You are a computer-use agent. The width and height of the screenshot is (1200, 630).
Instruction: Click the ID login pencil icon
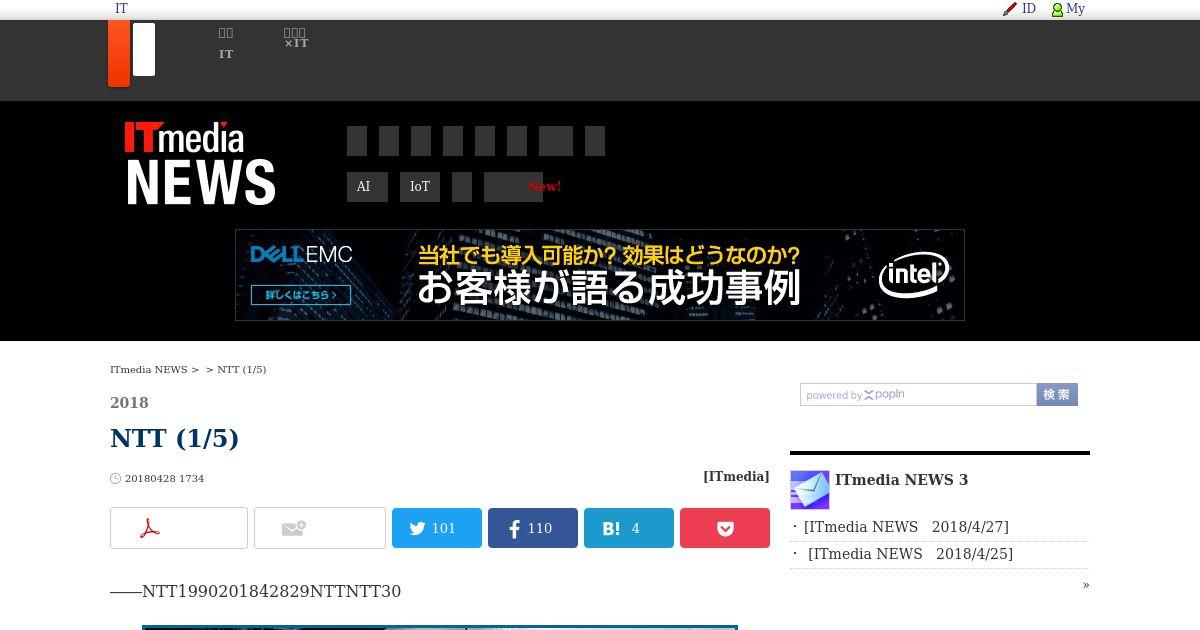point(1010,9)
